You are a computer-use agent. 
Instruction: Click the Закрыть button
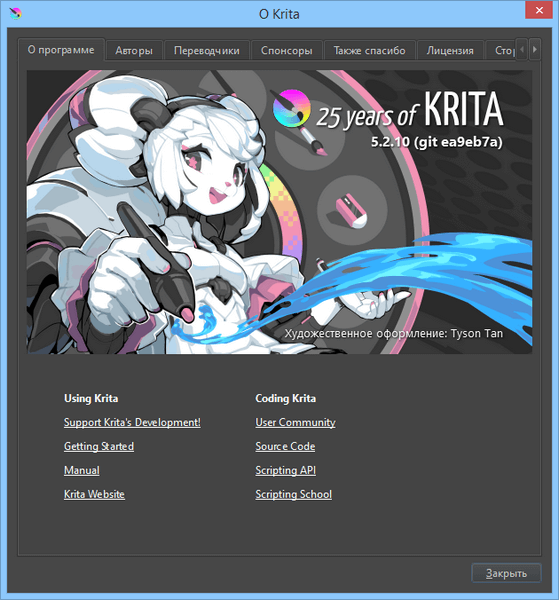coord(506,573)
